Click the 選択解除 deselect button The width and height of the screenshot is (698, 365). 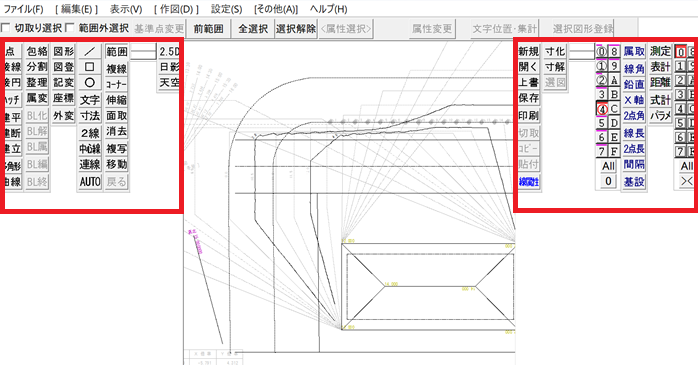point(296,29)
